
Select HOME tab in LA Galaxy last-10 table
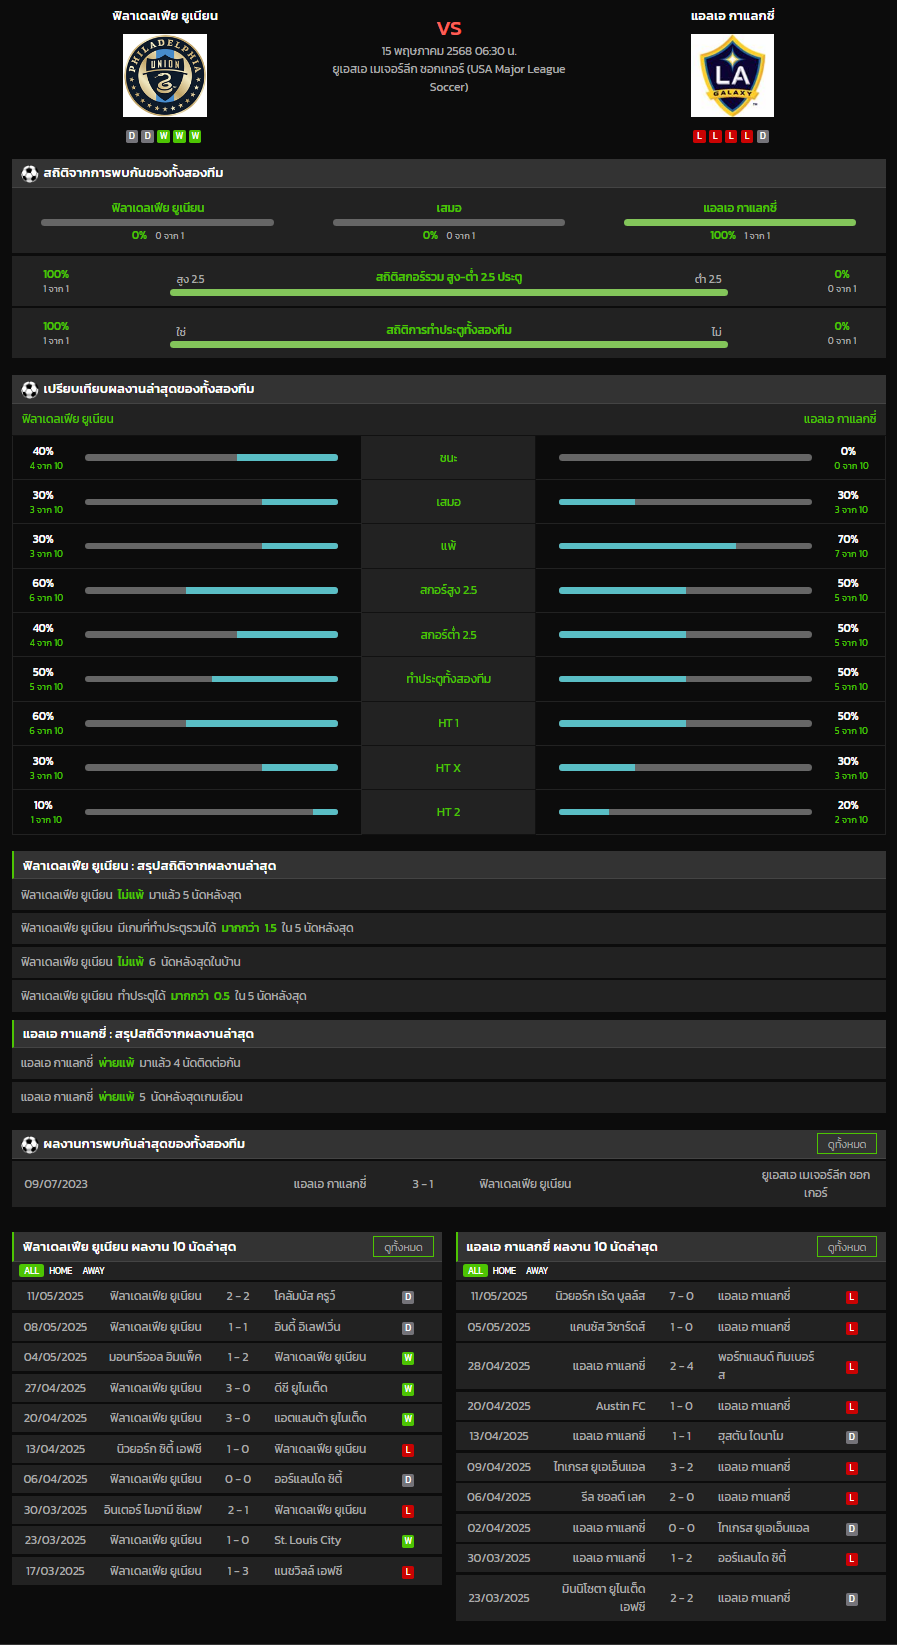click(505, 1271)
